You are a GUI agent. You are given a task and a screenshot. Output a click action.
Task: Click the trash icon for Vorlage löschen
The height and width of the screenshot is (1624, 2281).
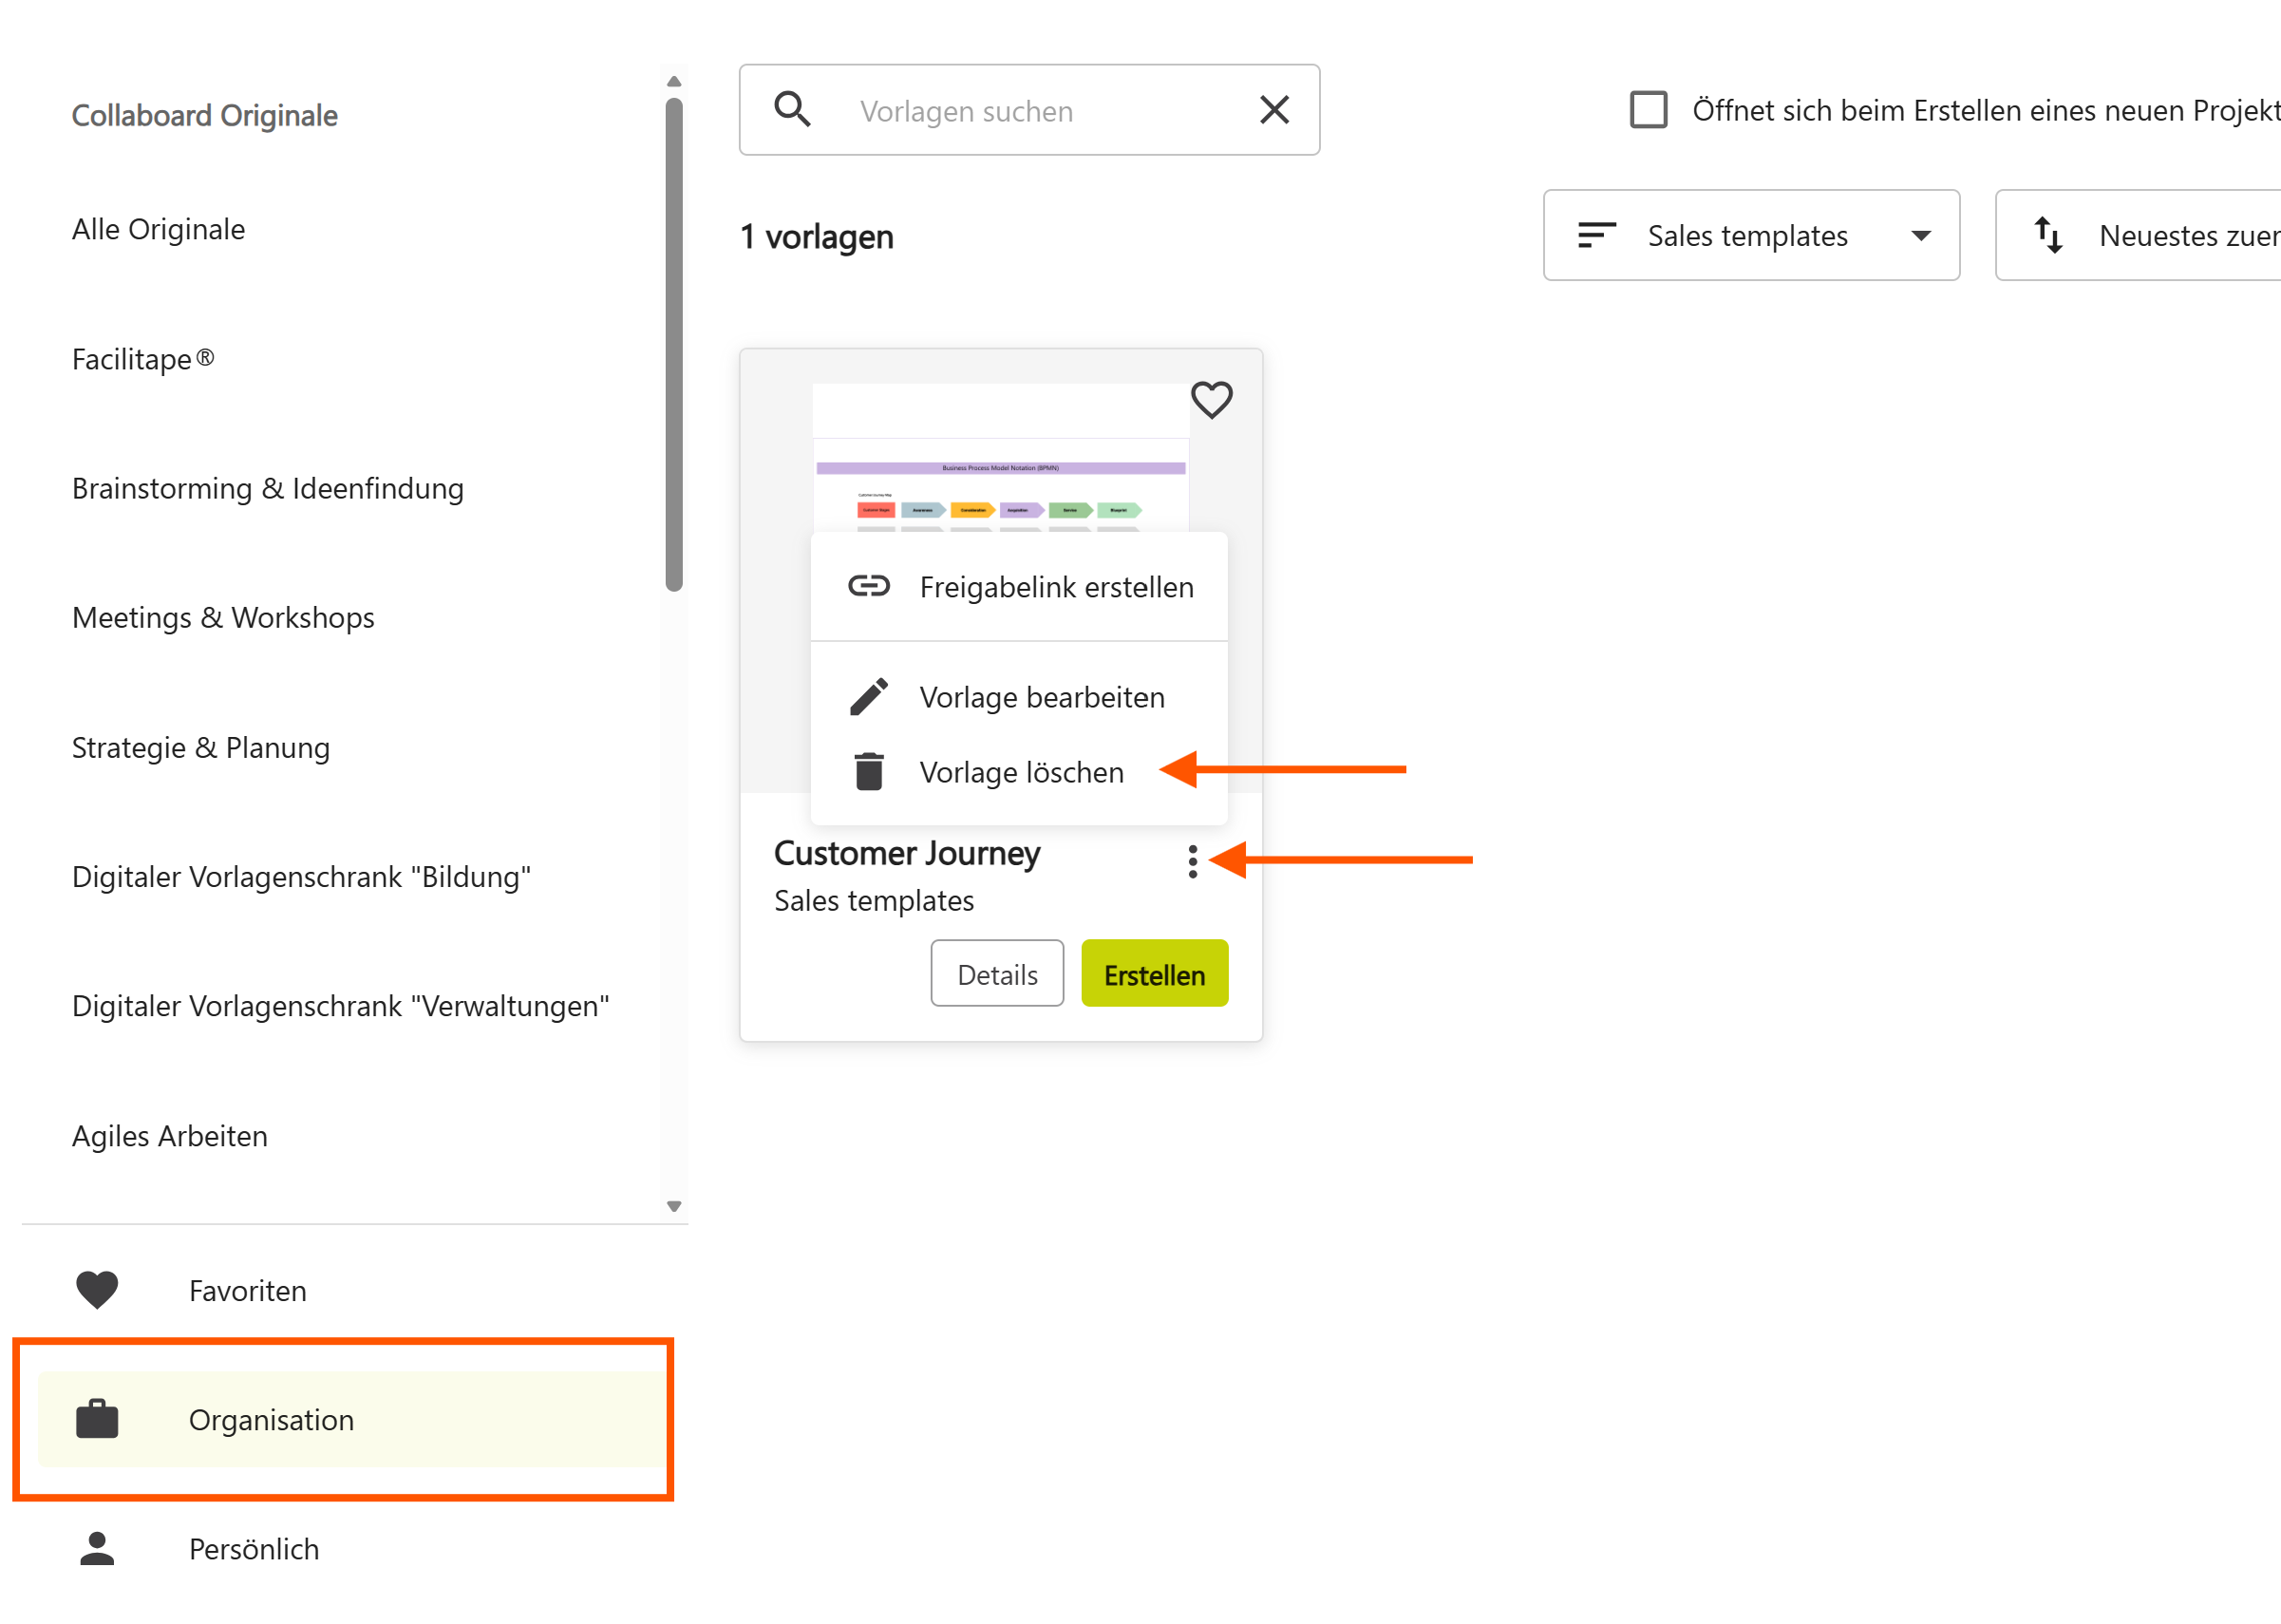coord(869,772)
